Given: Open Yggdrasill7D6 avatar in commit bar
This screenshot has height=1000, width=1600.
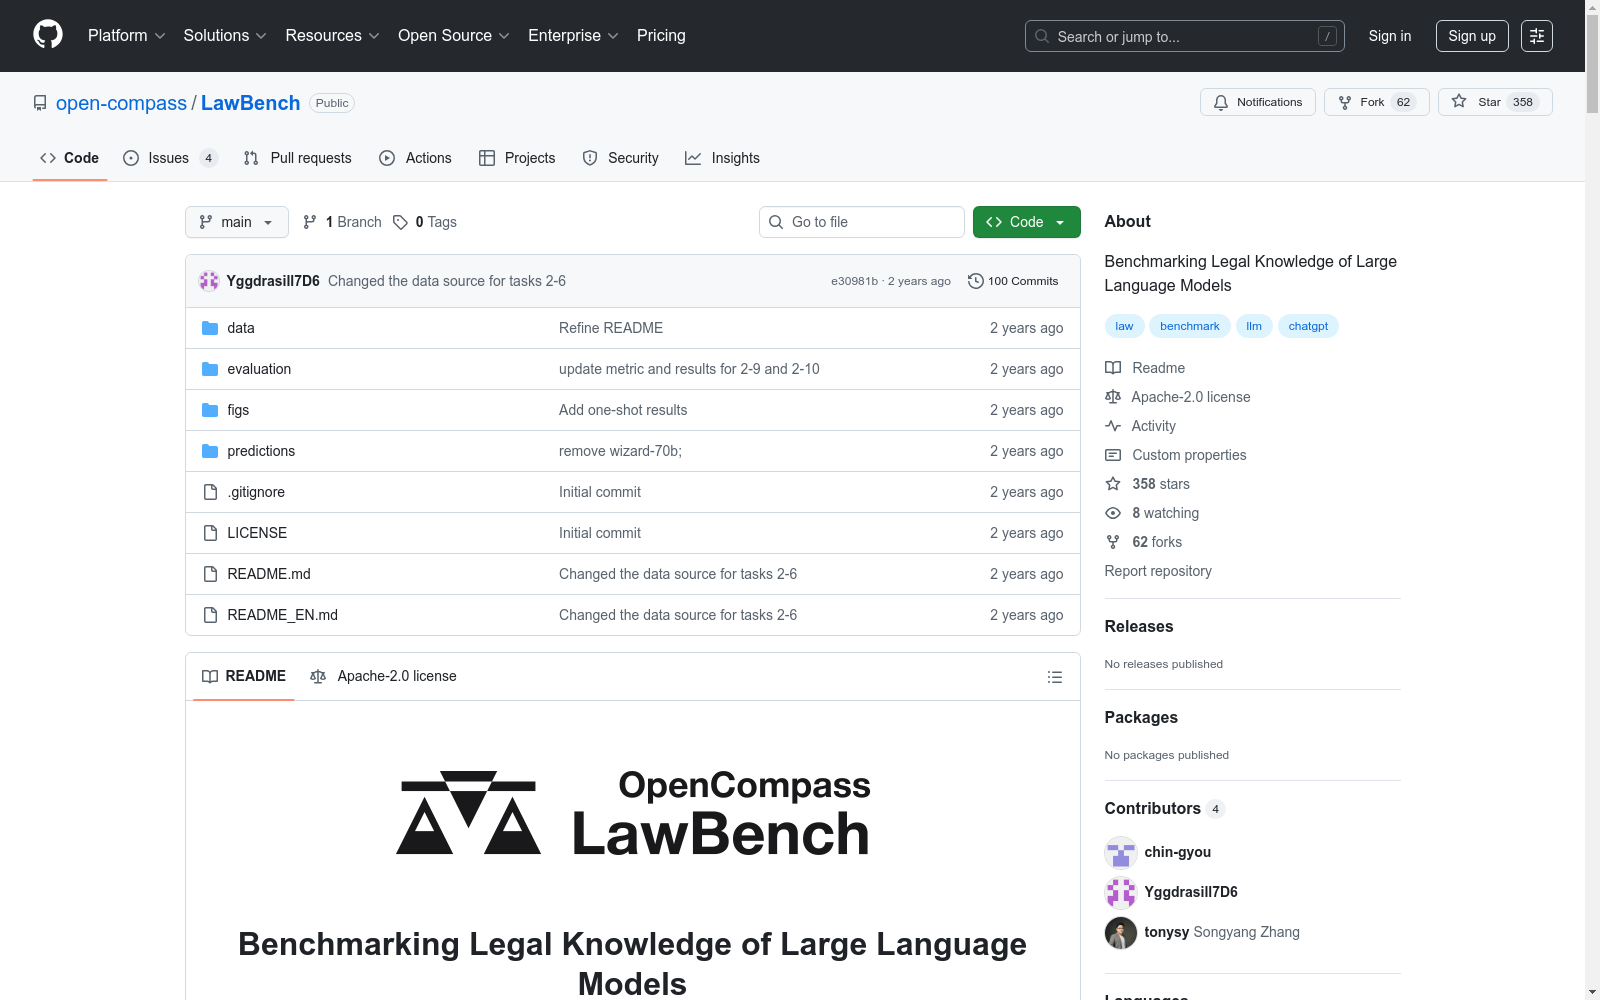Looking at the screenshot, I should tap(209, 281).
